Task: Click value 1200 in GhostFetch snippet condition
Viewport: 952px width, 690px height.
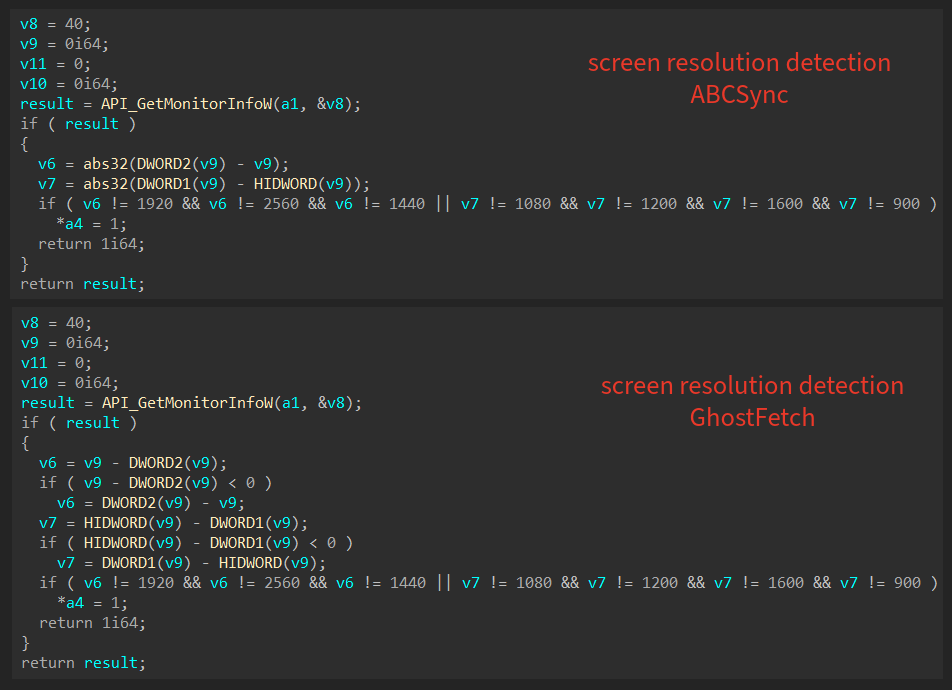Action: [x=660, y=583]
